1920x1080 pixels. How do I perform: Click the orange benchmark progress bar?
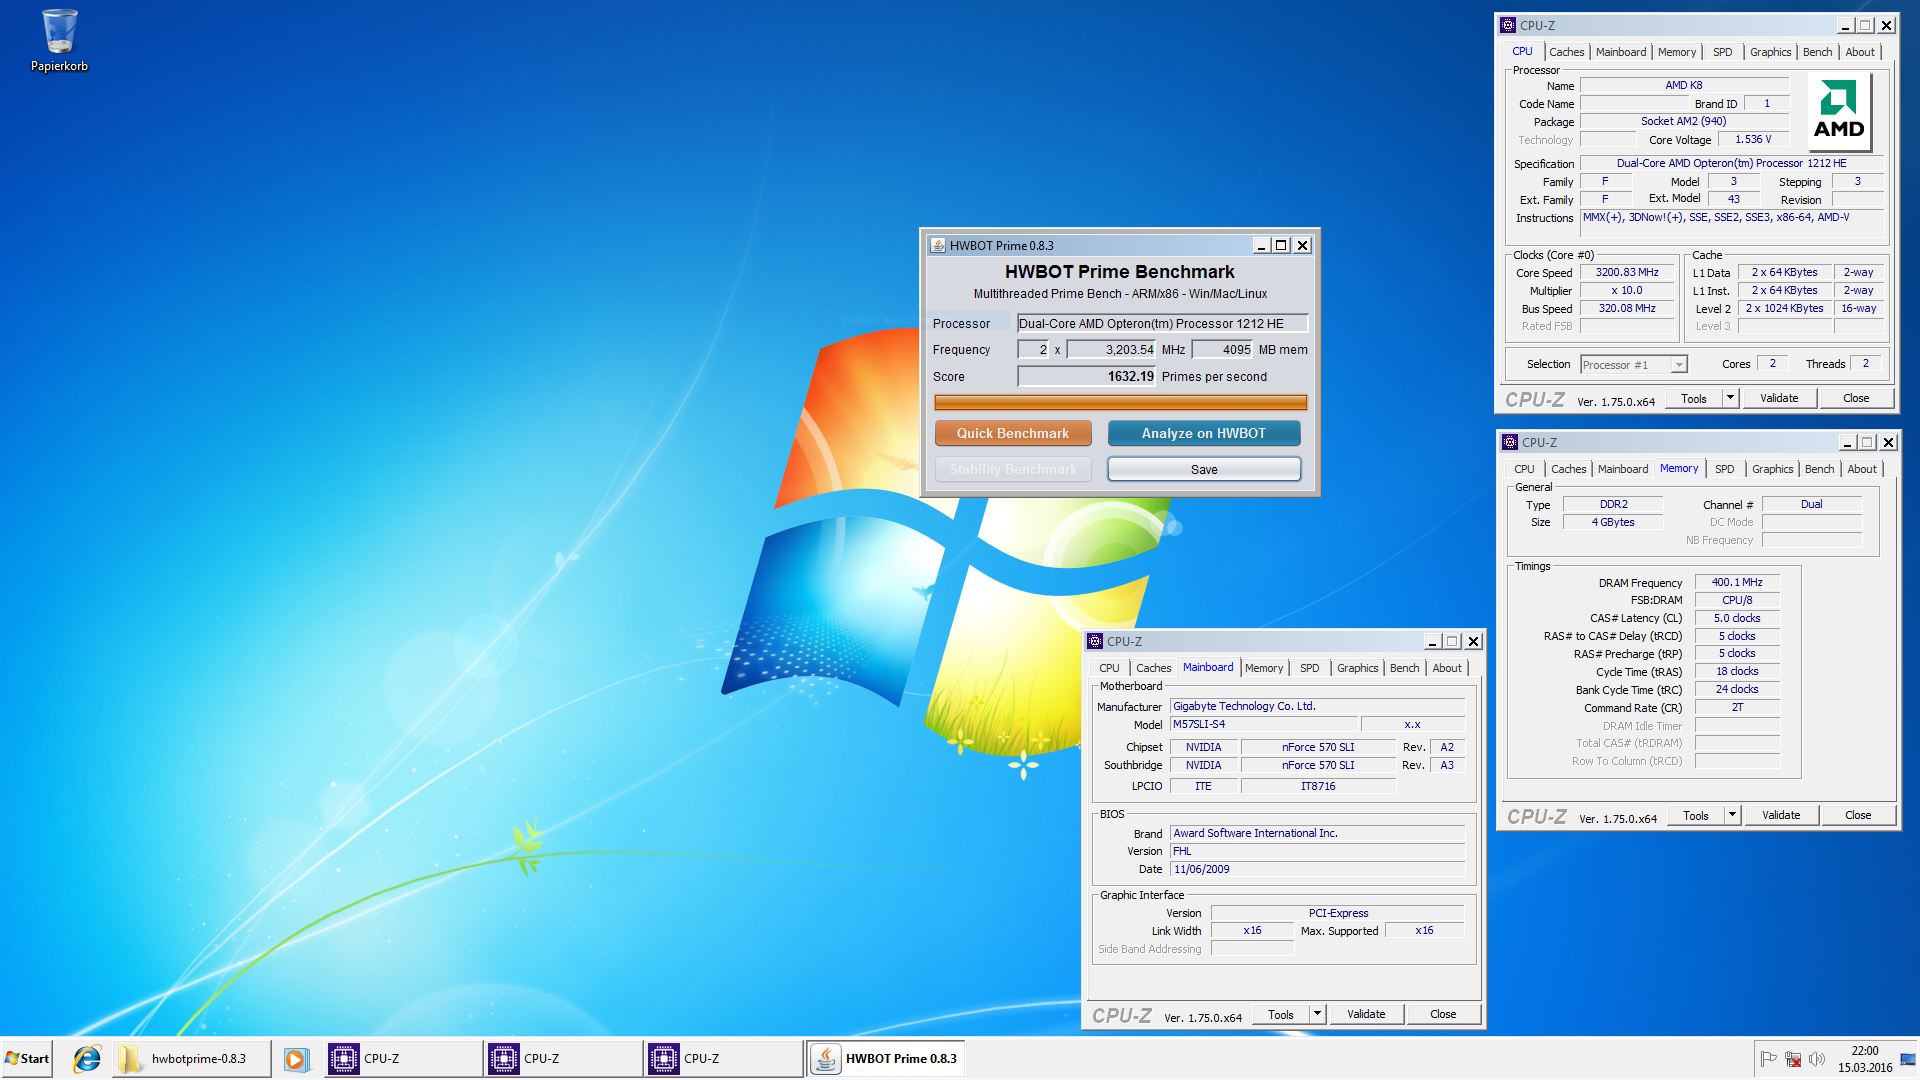(1120, 402)
